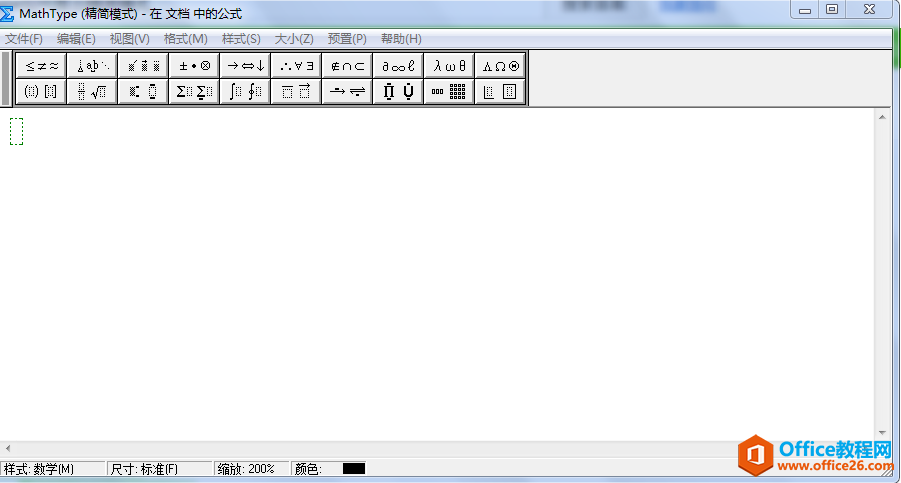
Task: Open the uppercase Greek palette (ΛΩ)
Action: click(500, 66)
